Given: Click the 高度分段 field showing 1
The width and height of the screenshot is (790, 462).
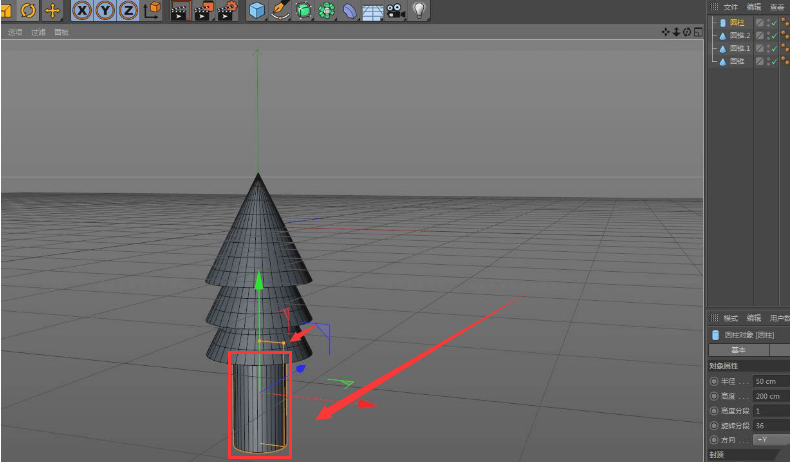Looking at the screenshot, I should (x=771, y=411).
